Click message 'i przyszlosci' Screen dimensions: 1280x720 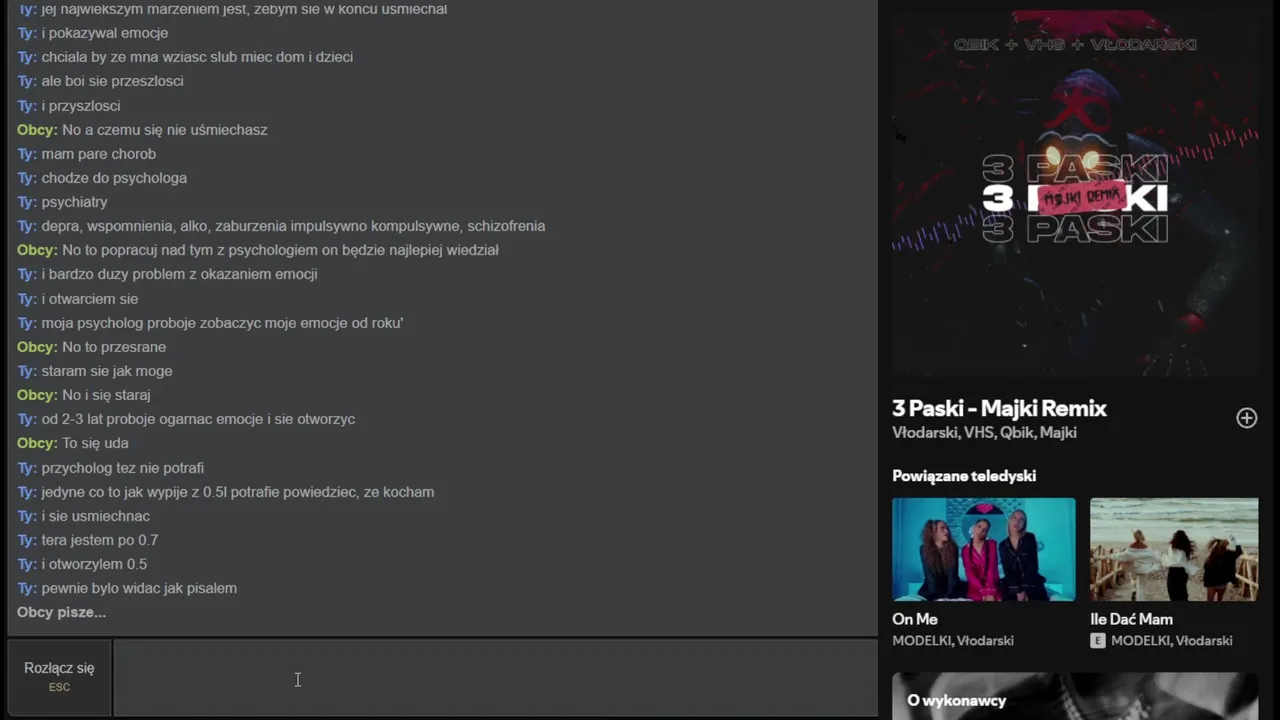pyautogui.click(x=69, y=106)
